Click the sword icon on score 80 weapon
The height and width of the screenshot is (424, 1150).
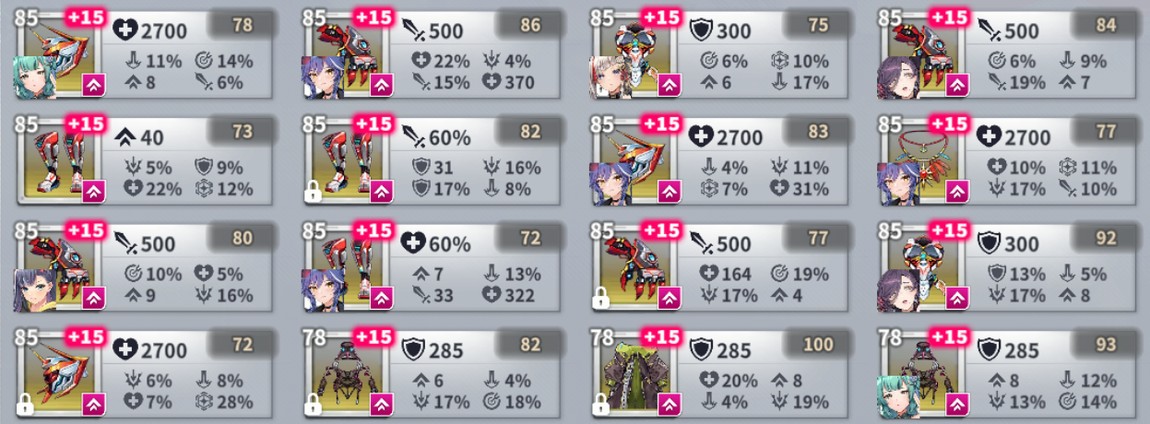pyautogui.click(x=125, y=241)
